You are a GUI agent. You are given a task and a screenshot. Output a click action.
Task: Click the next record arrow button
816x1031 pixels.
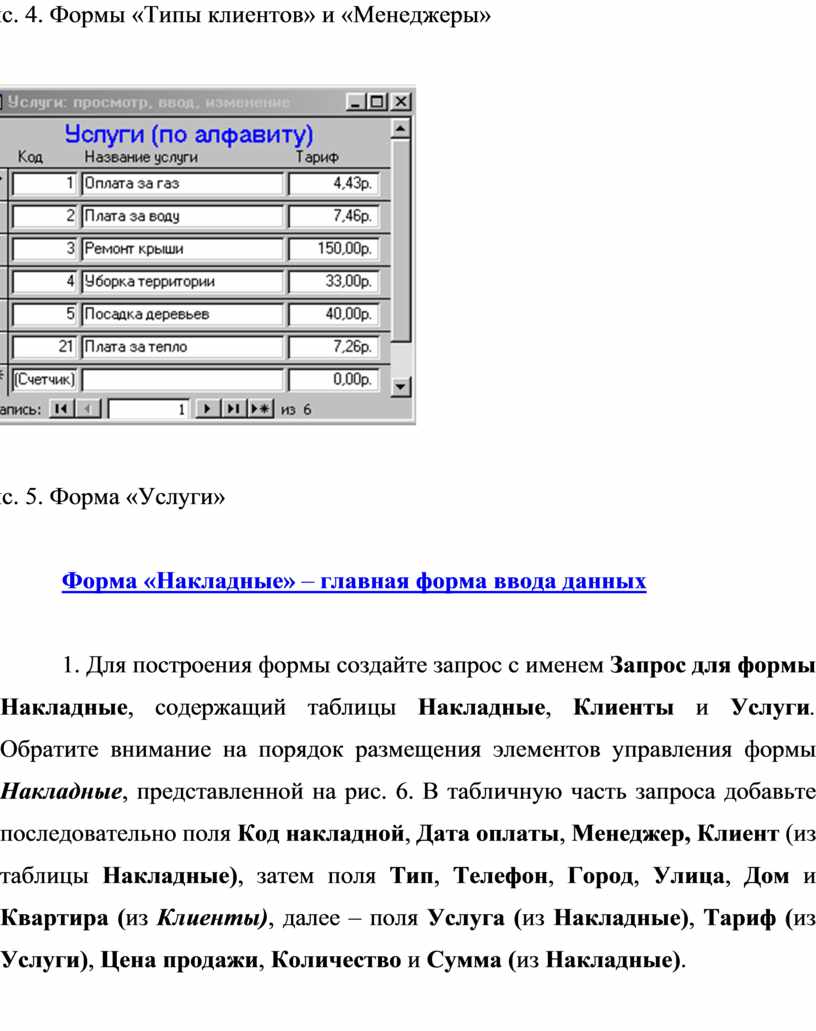(x=207, y=409)
